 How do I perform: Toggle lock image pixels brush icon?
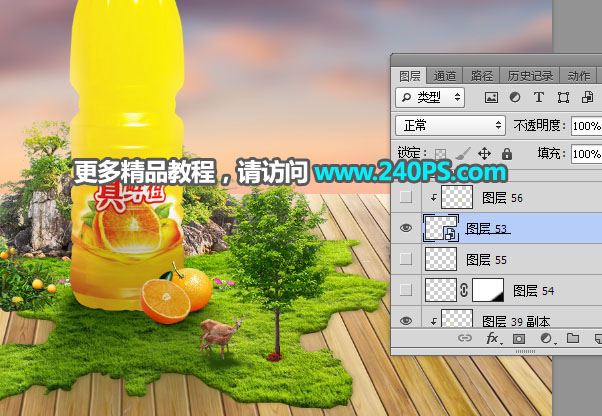tap(463, 154)
